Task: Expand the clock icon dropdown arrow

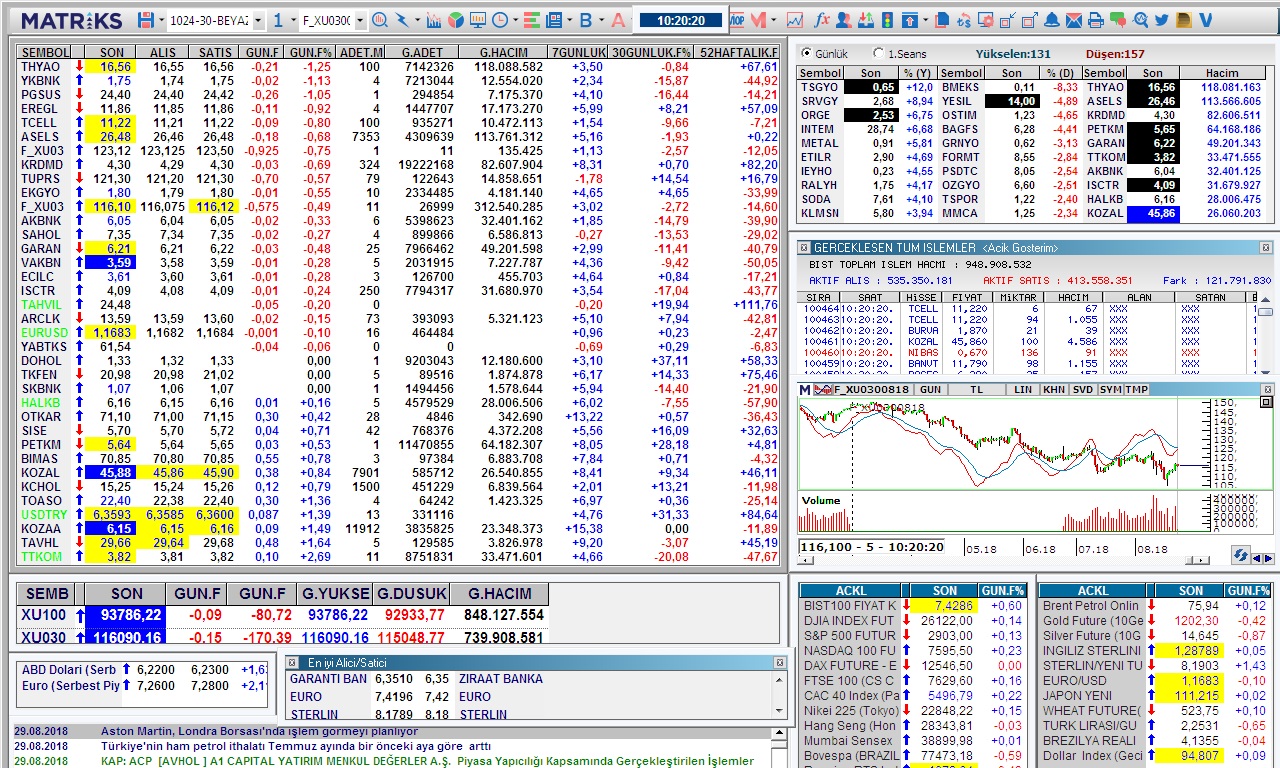Action: (x=515, y=20)
